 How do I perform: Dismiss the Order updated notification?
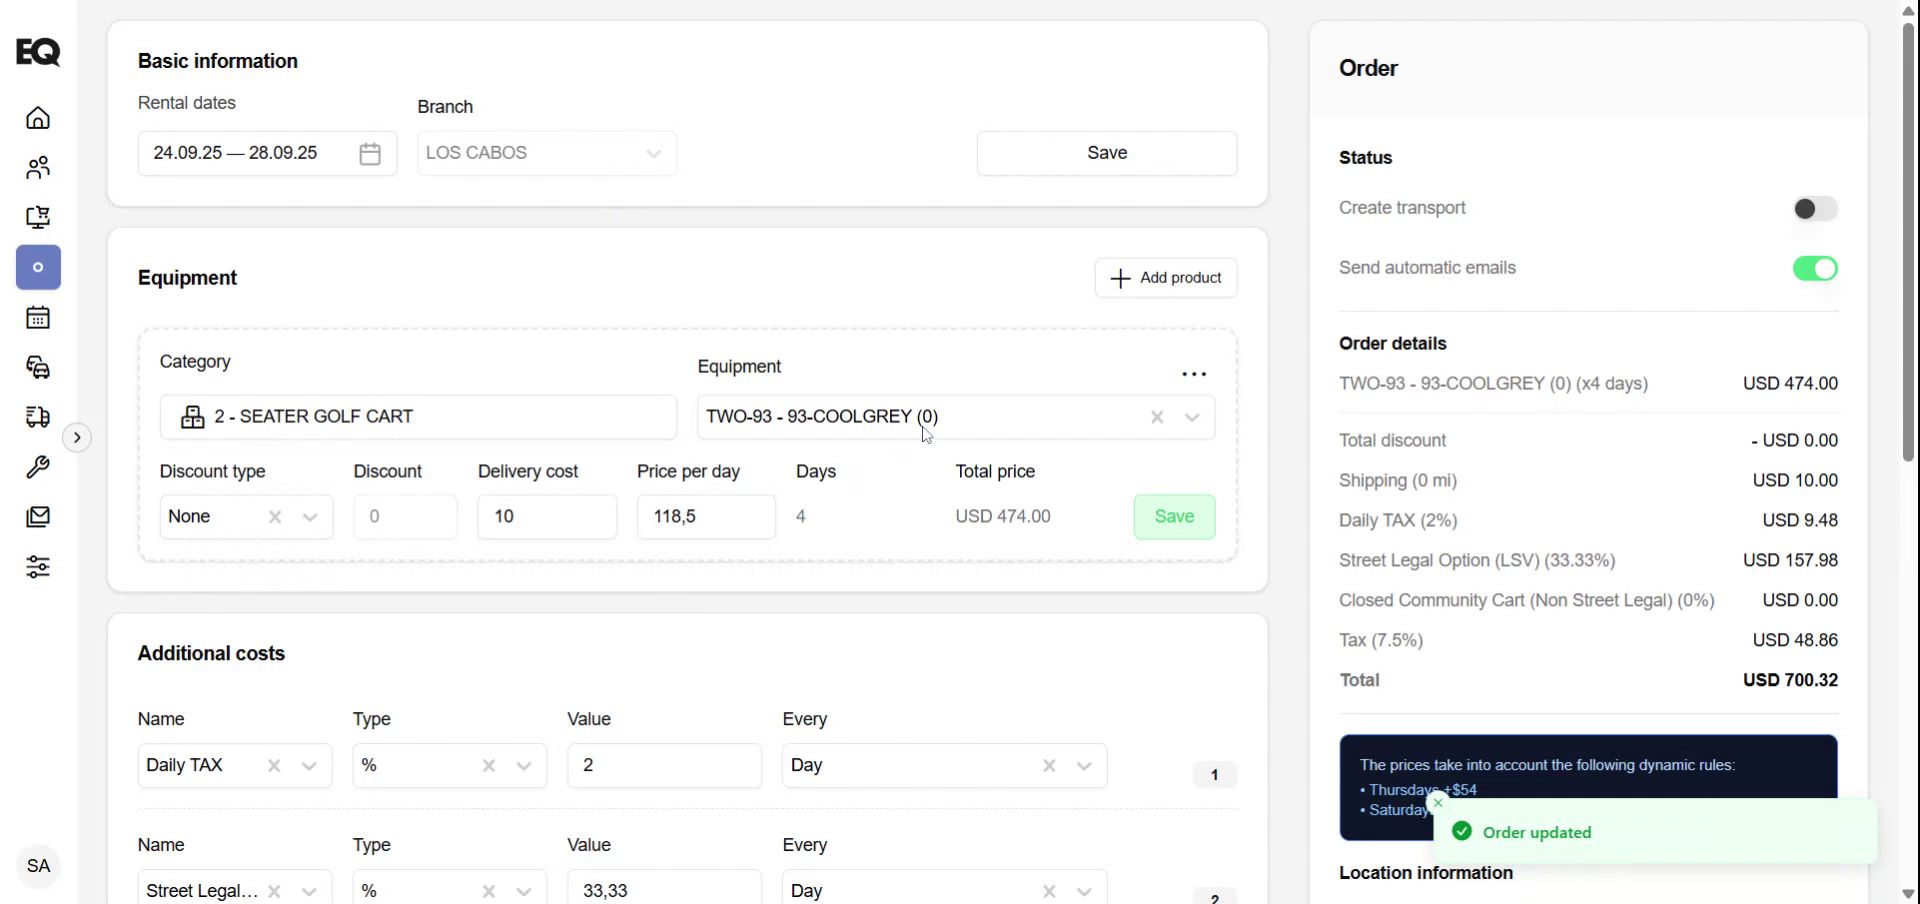(1438, 803)
